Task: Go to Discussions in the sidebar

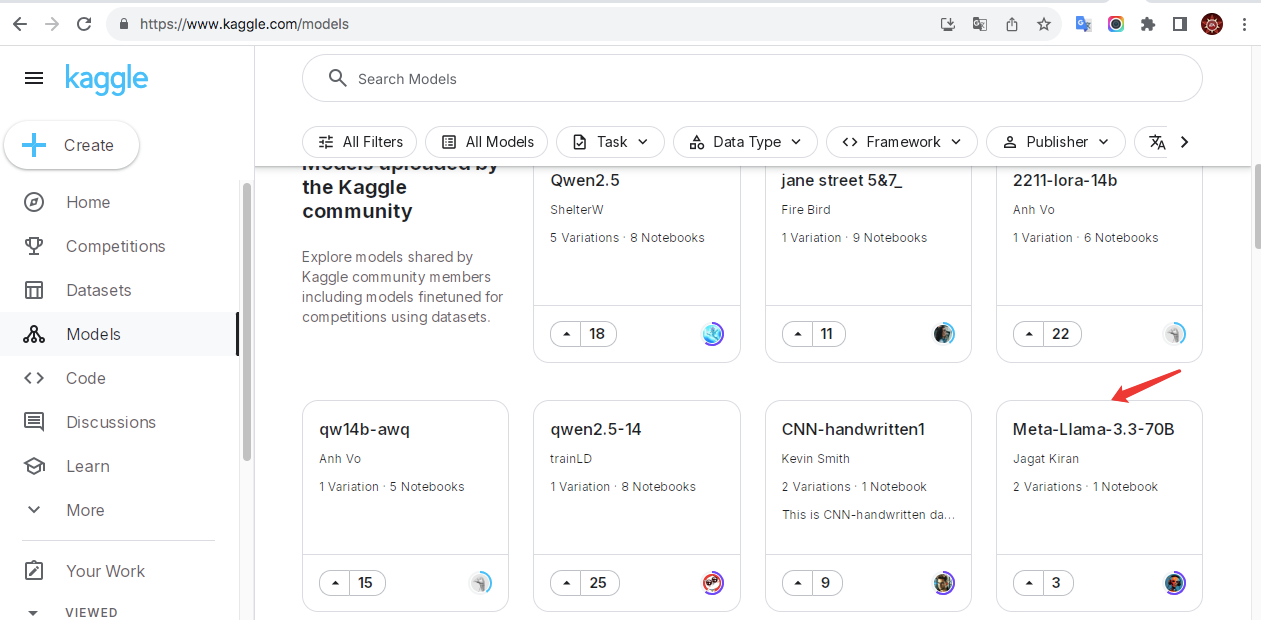Action: (x=120, y=422)
